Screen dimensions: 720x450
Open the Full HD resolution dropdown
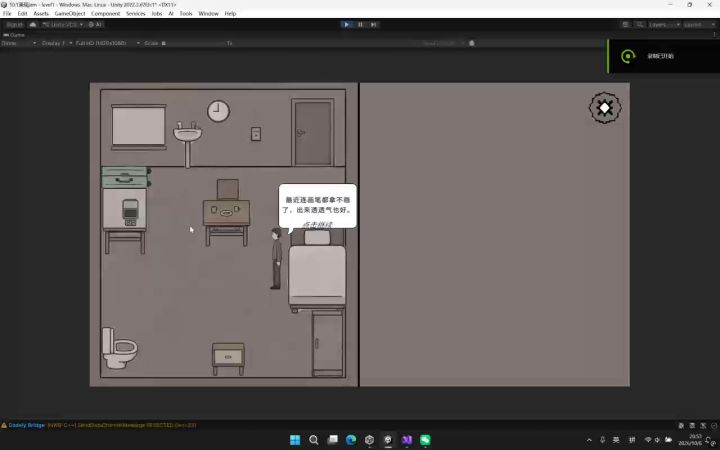point(107,43)
